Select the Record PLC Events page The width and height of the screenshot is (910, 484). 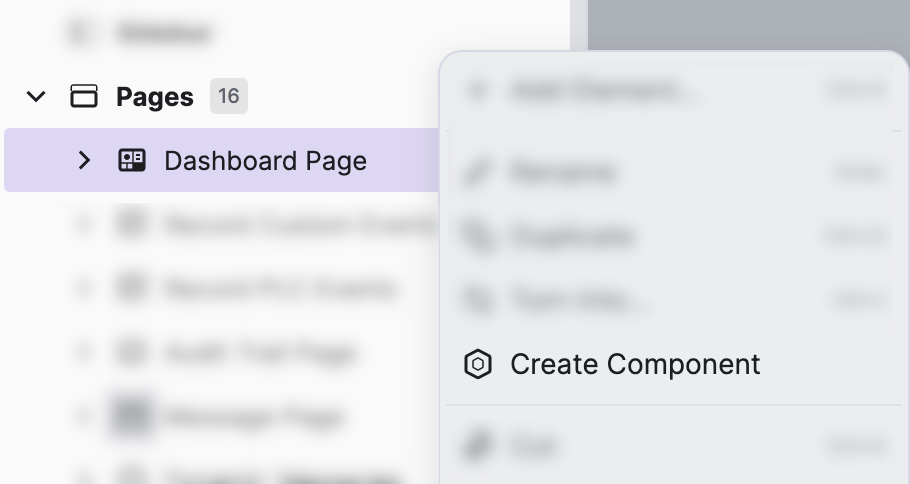coord(280,289)
